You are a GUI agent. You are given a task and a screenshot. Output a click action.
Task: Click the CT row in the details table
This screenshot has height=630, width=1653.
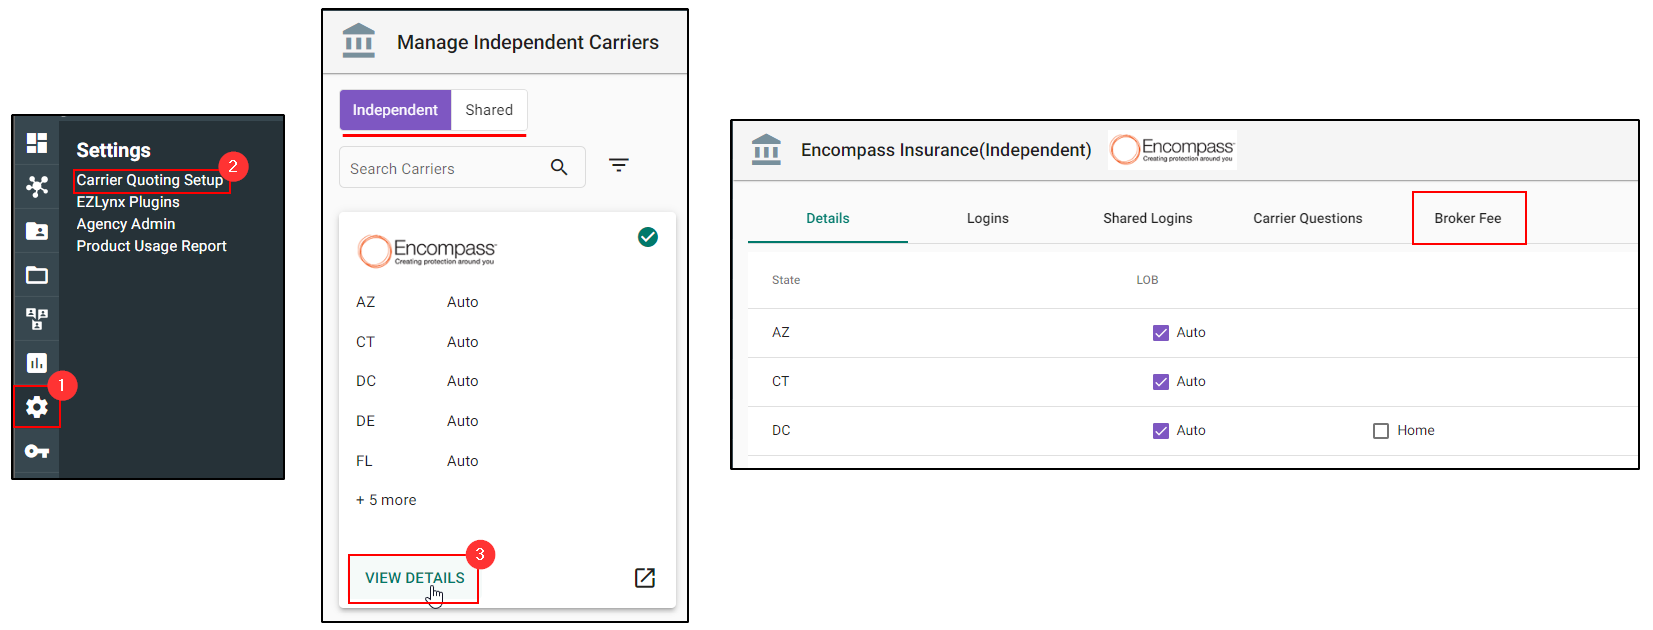click(1192, 382)
